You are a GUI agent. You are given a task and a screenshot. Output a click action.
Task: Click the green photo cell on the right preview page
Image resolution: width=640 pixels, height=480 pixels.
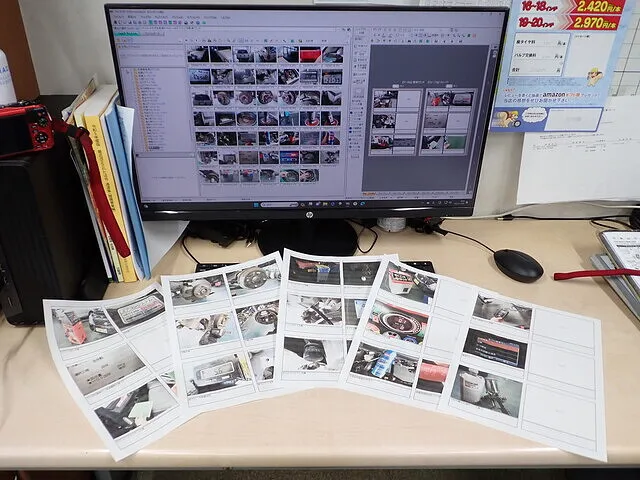(x=457, y=143)
